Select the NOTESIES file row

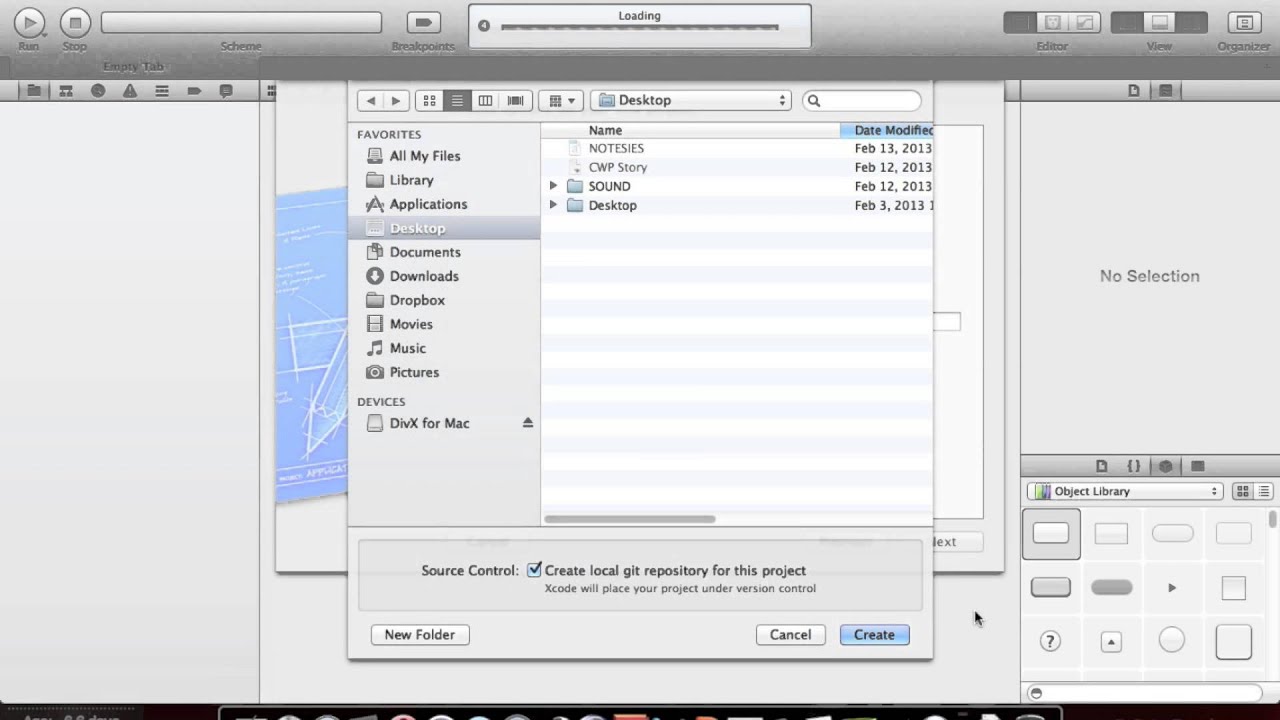pos(737,148)
